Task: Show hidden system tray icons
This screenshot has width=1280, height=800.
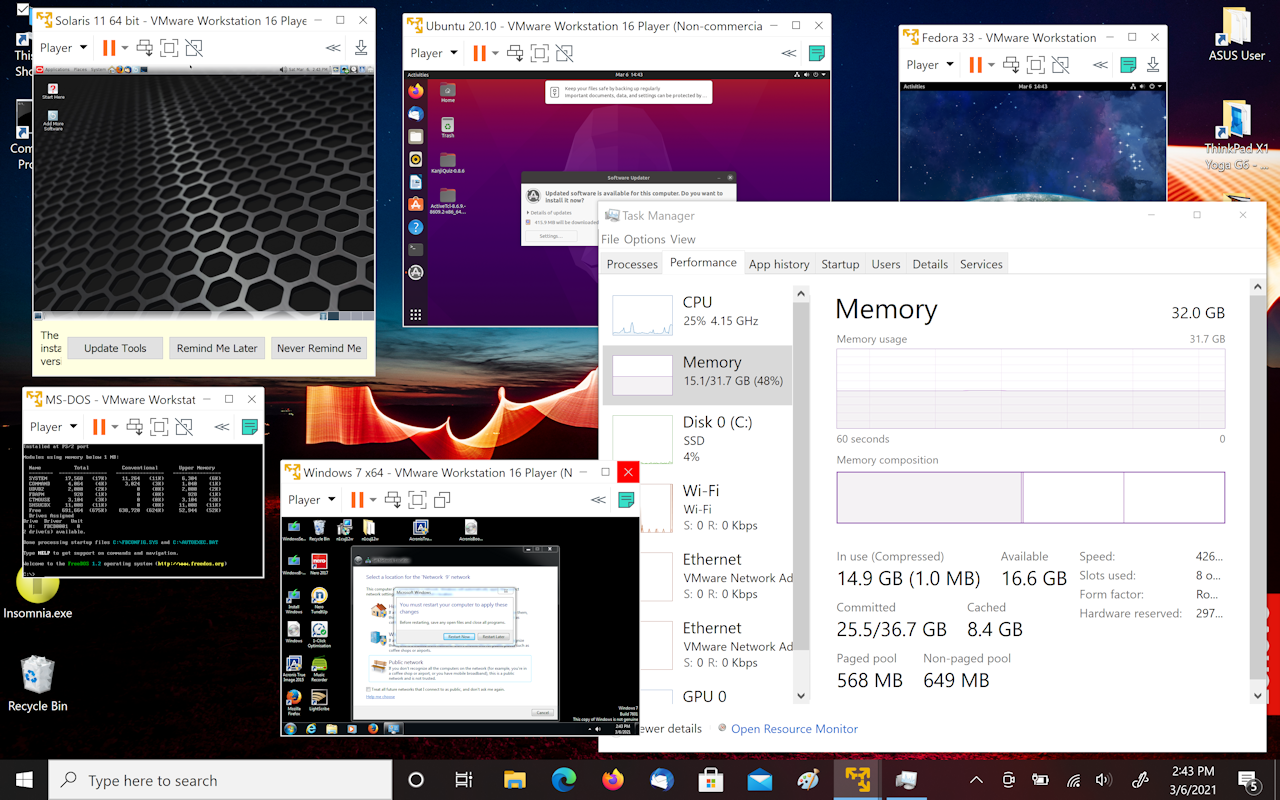Action: pos(976,780)
